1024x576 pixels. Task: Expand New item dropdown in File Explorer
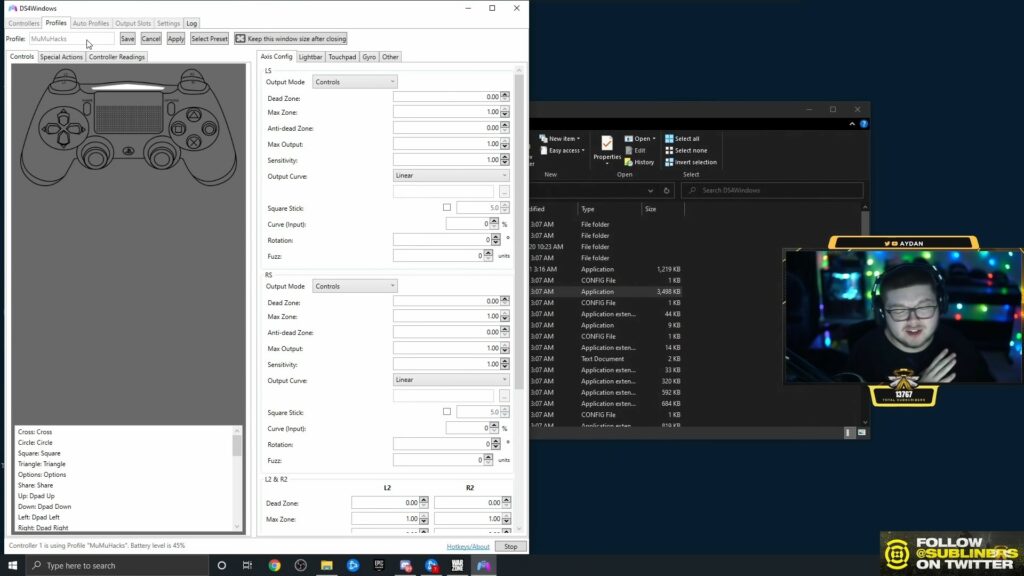point(560,138)
